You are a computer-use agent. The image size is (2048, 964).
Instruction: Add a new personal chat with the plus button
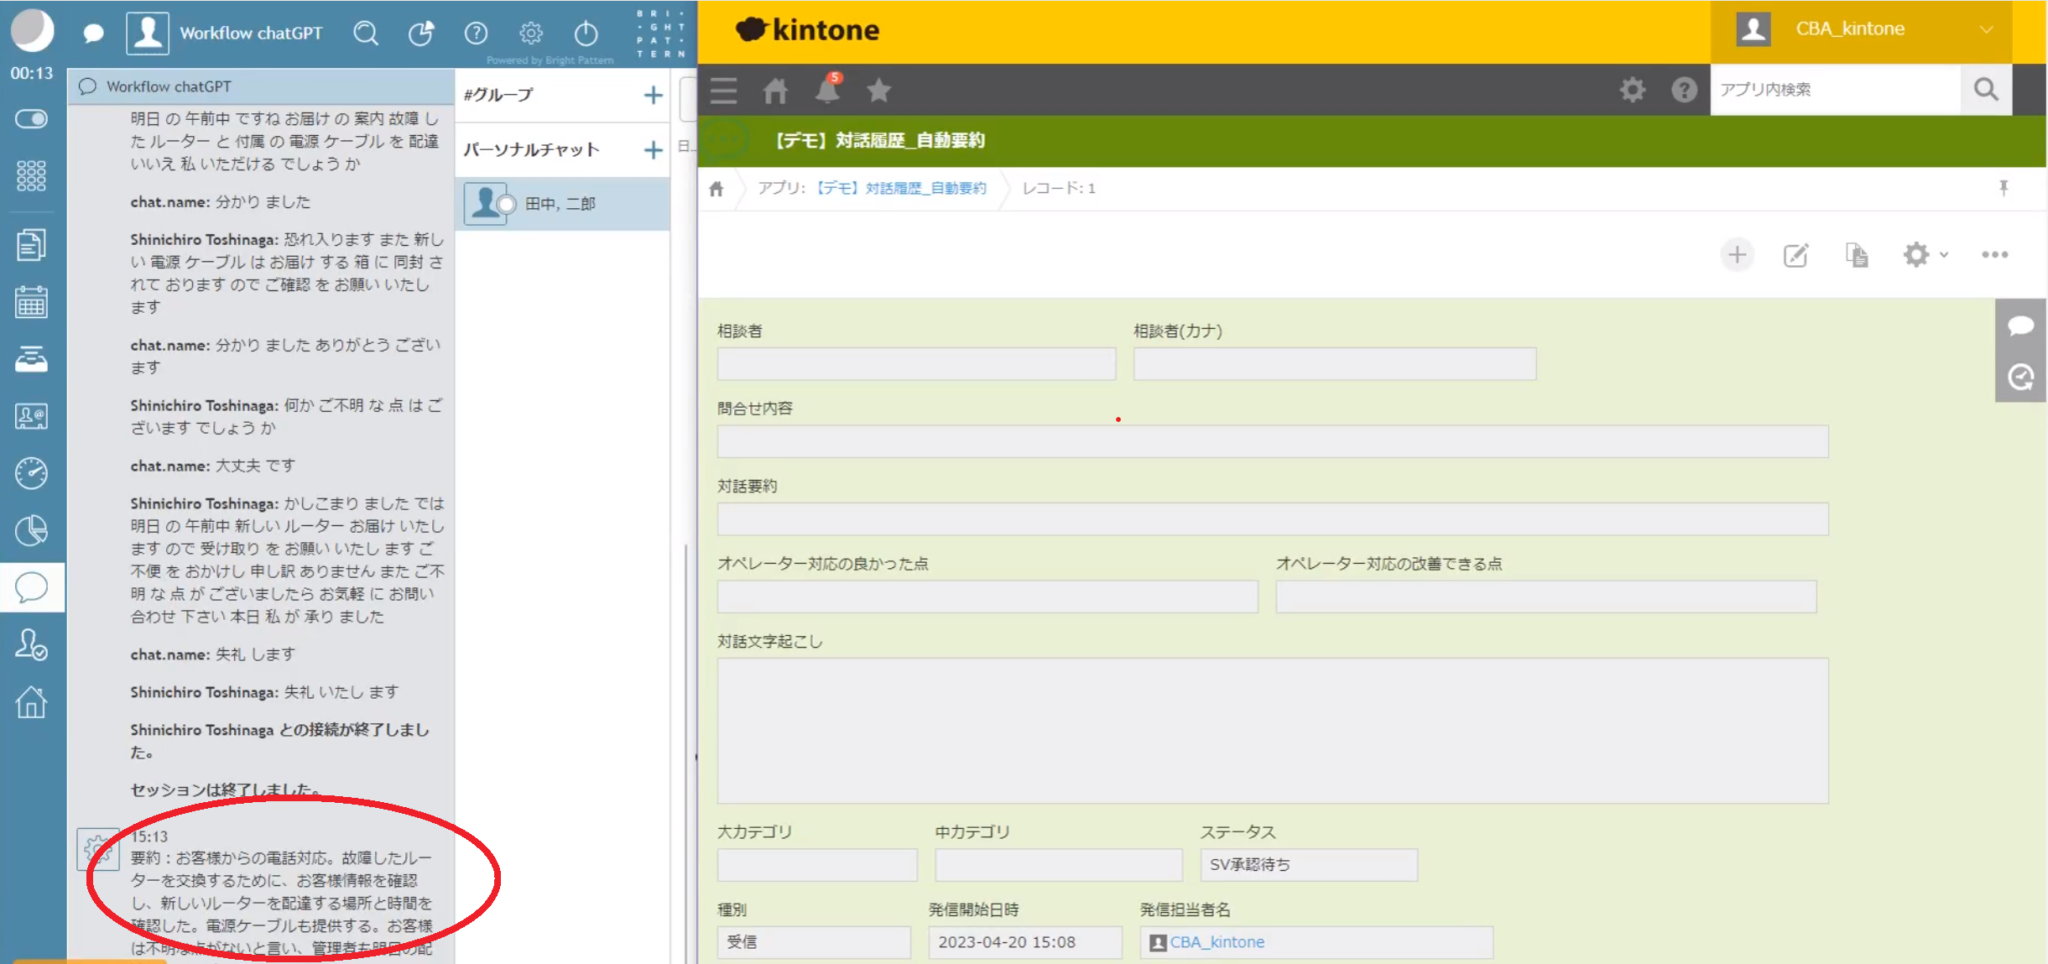point(653,150)
